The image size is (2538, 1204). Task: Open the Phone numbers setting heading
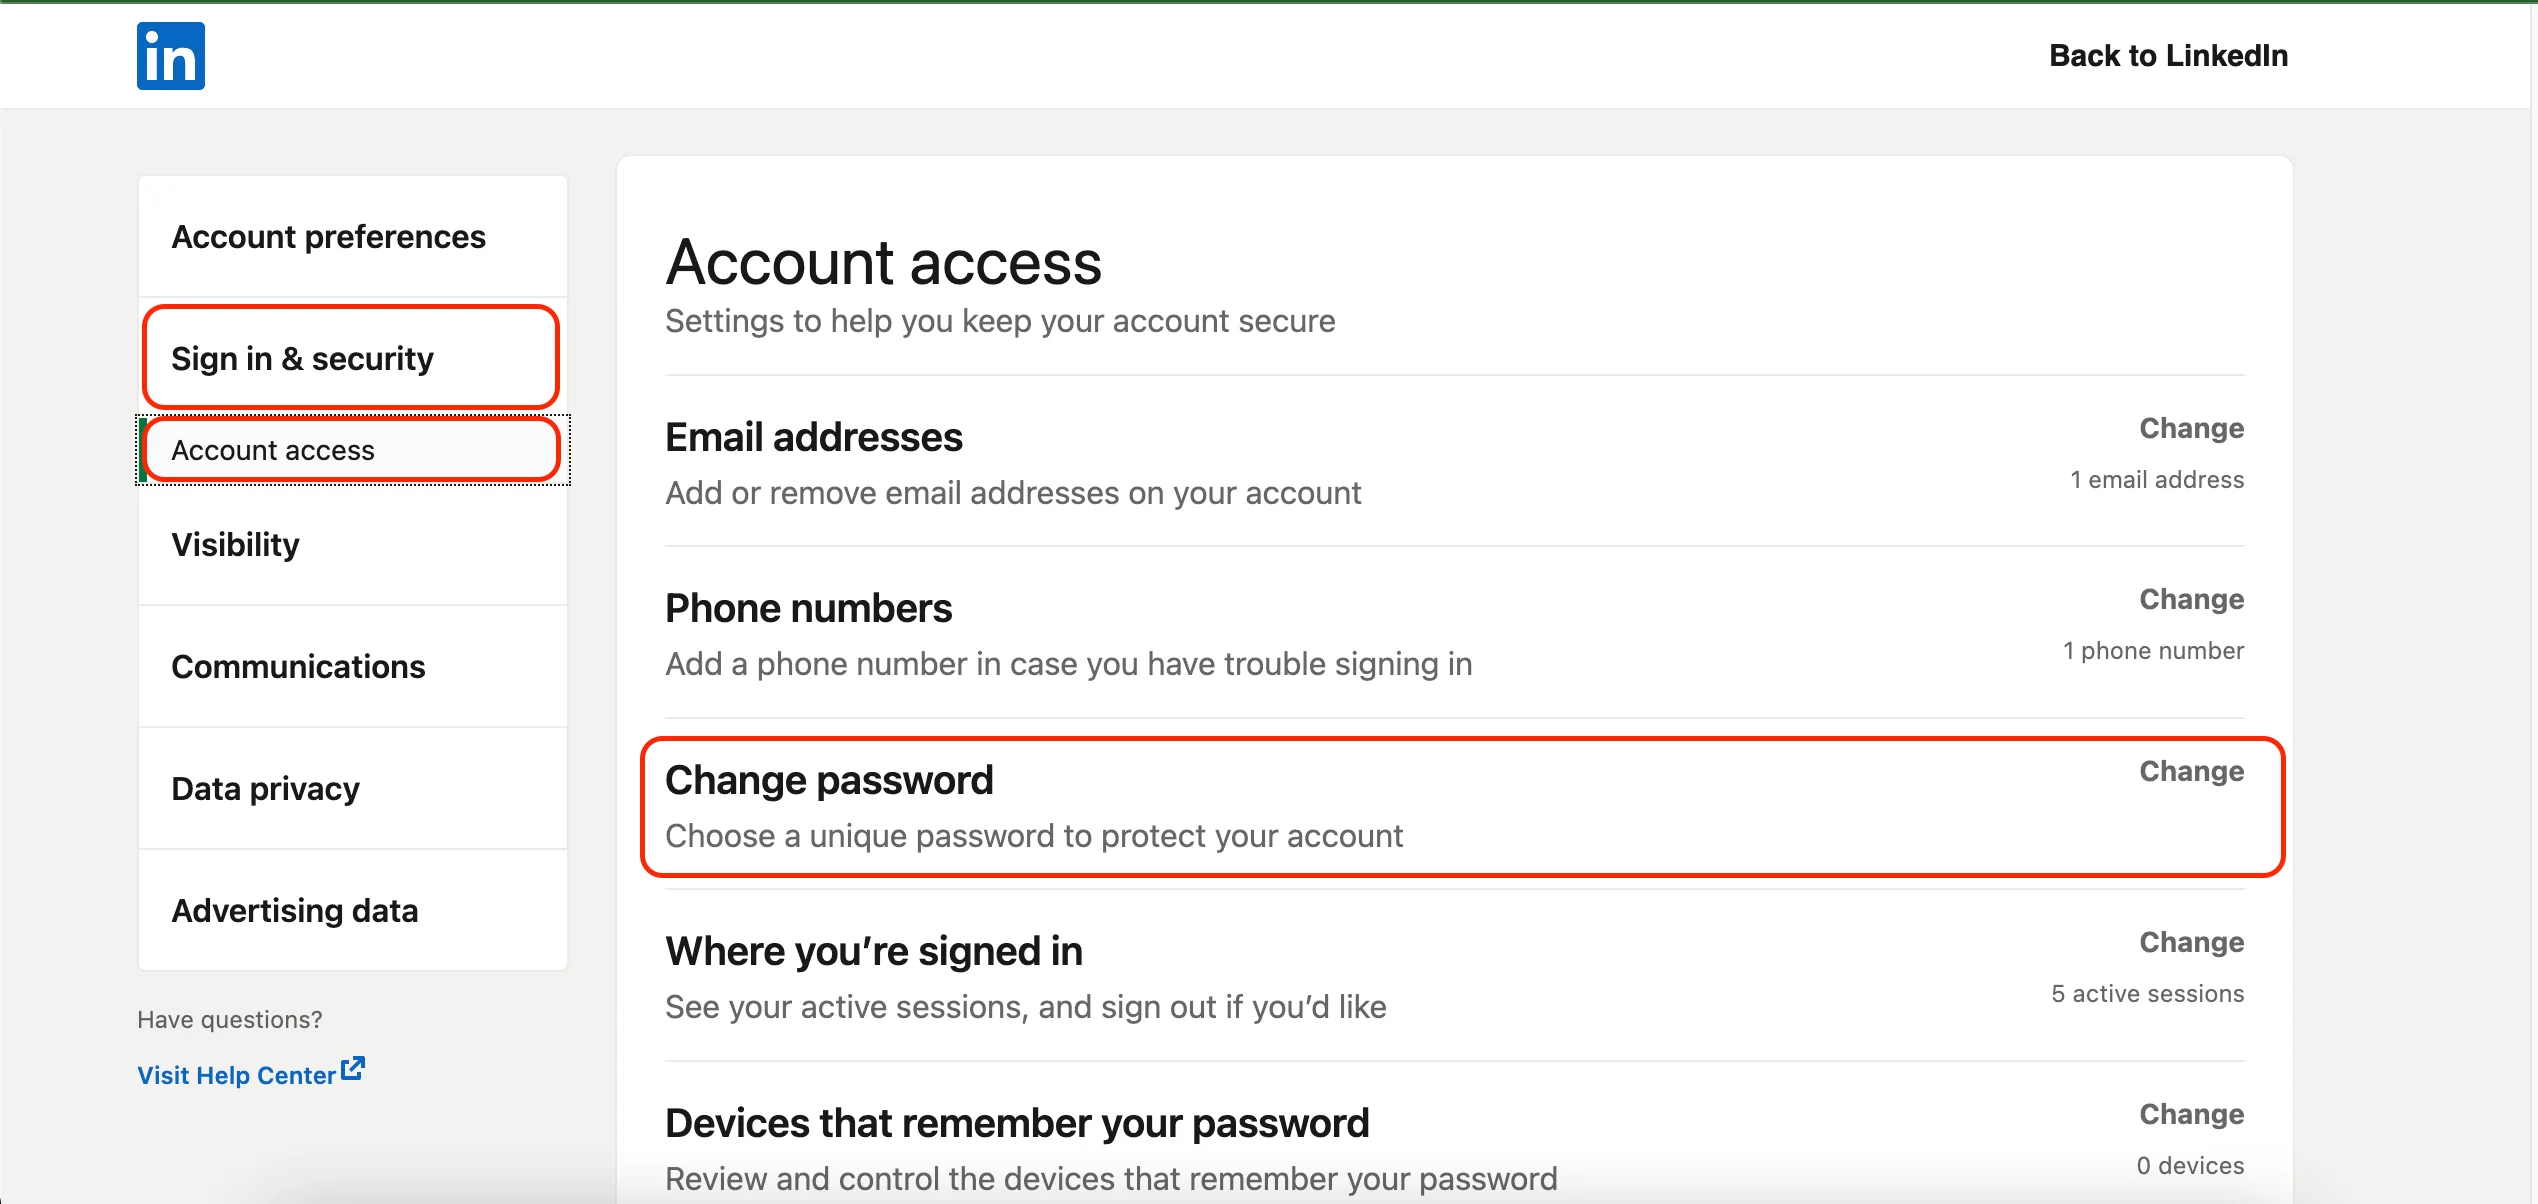pyautogui.click(x=808, y=609)
